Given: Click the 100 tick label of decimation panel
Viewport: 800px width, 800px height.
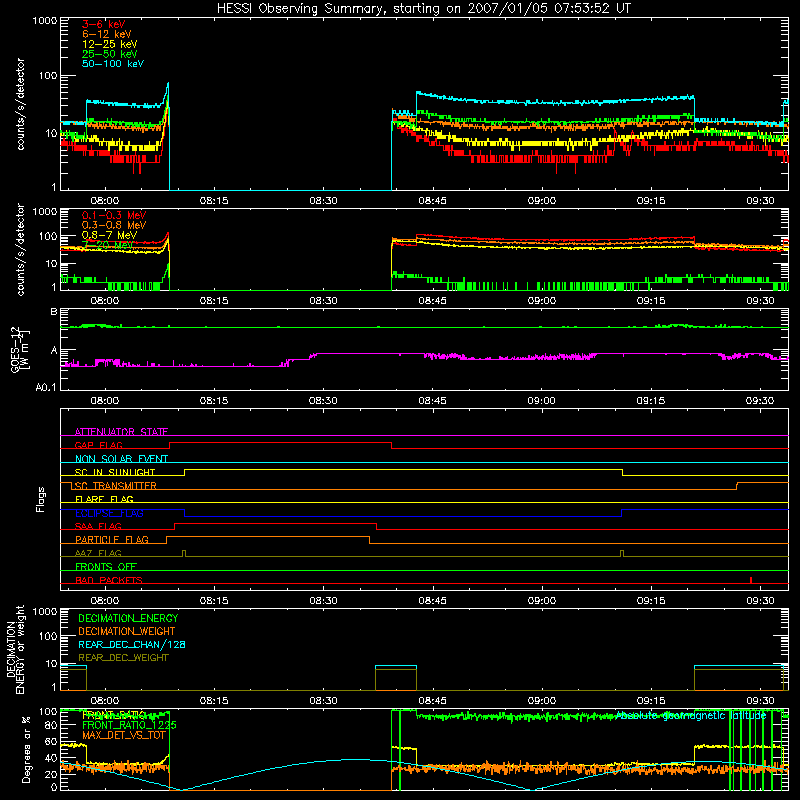Looking at the screenshot, I should 48,636.
